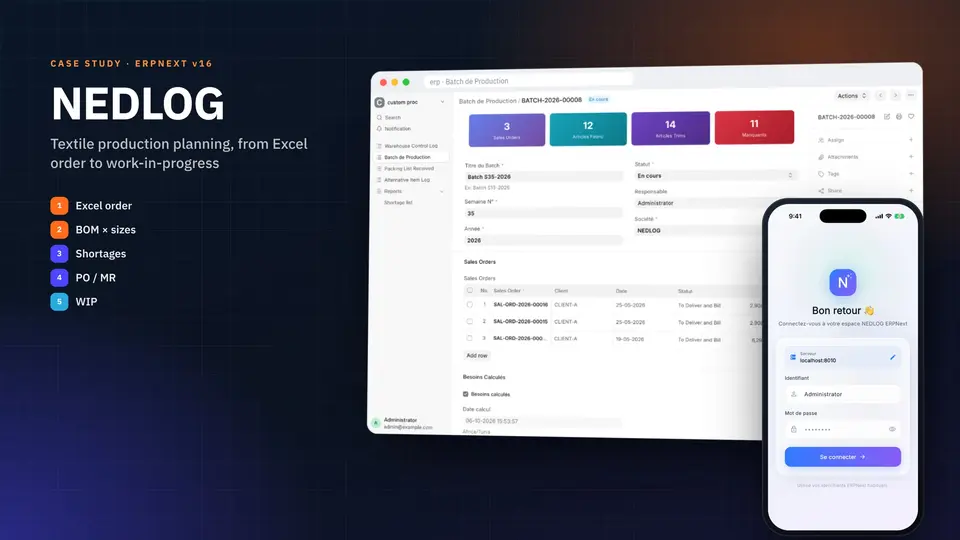Image resolution: width=960 pixels, height=540 pixels.
Task: Tap the NEDLOG N app logo on phone
Action: 842,282
